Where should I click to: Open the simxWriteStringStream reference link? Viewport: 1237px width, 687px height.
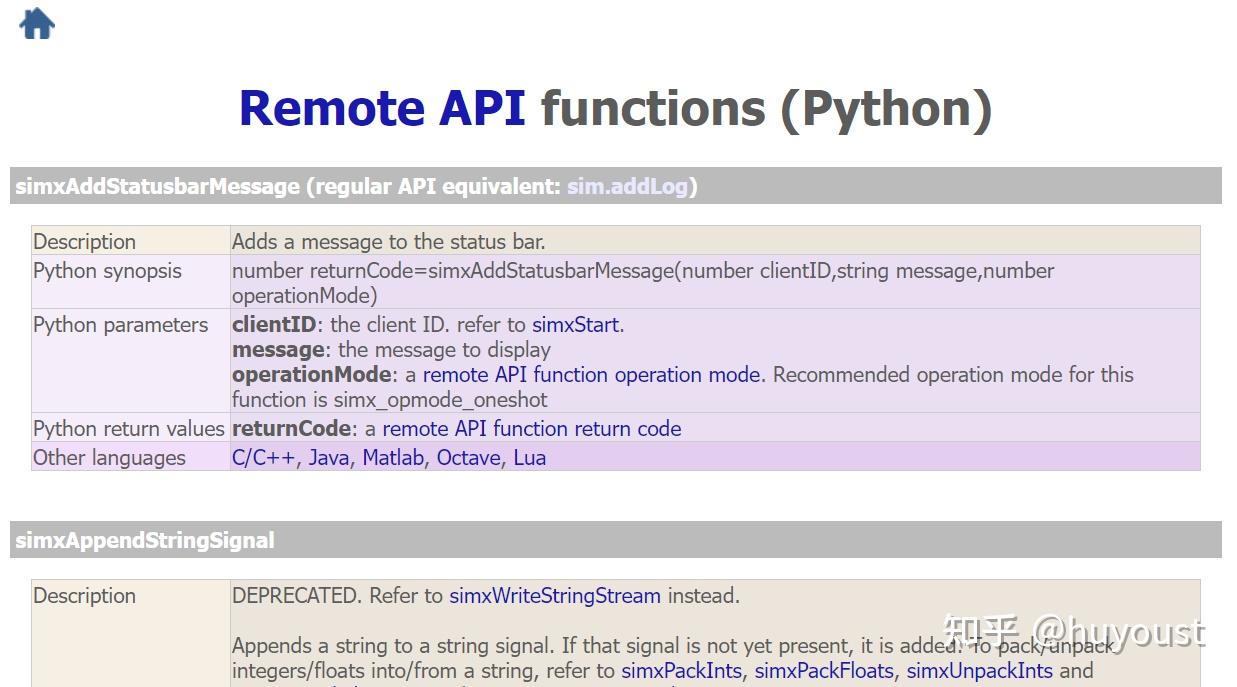coord(554,595)
